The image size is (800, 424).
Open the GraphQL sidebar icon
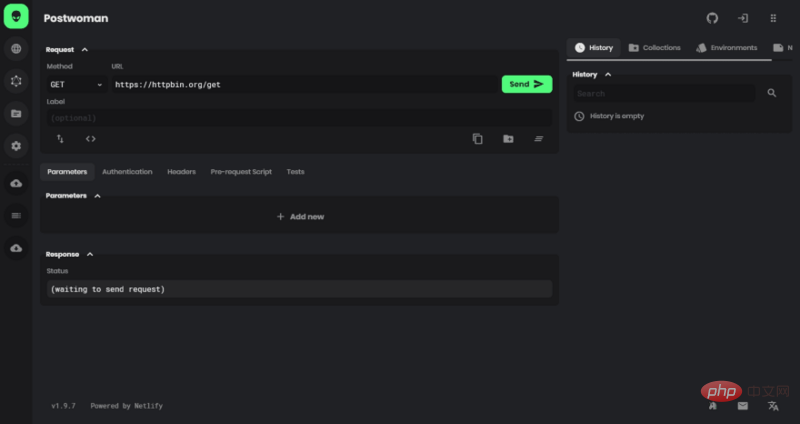16,81
